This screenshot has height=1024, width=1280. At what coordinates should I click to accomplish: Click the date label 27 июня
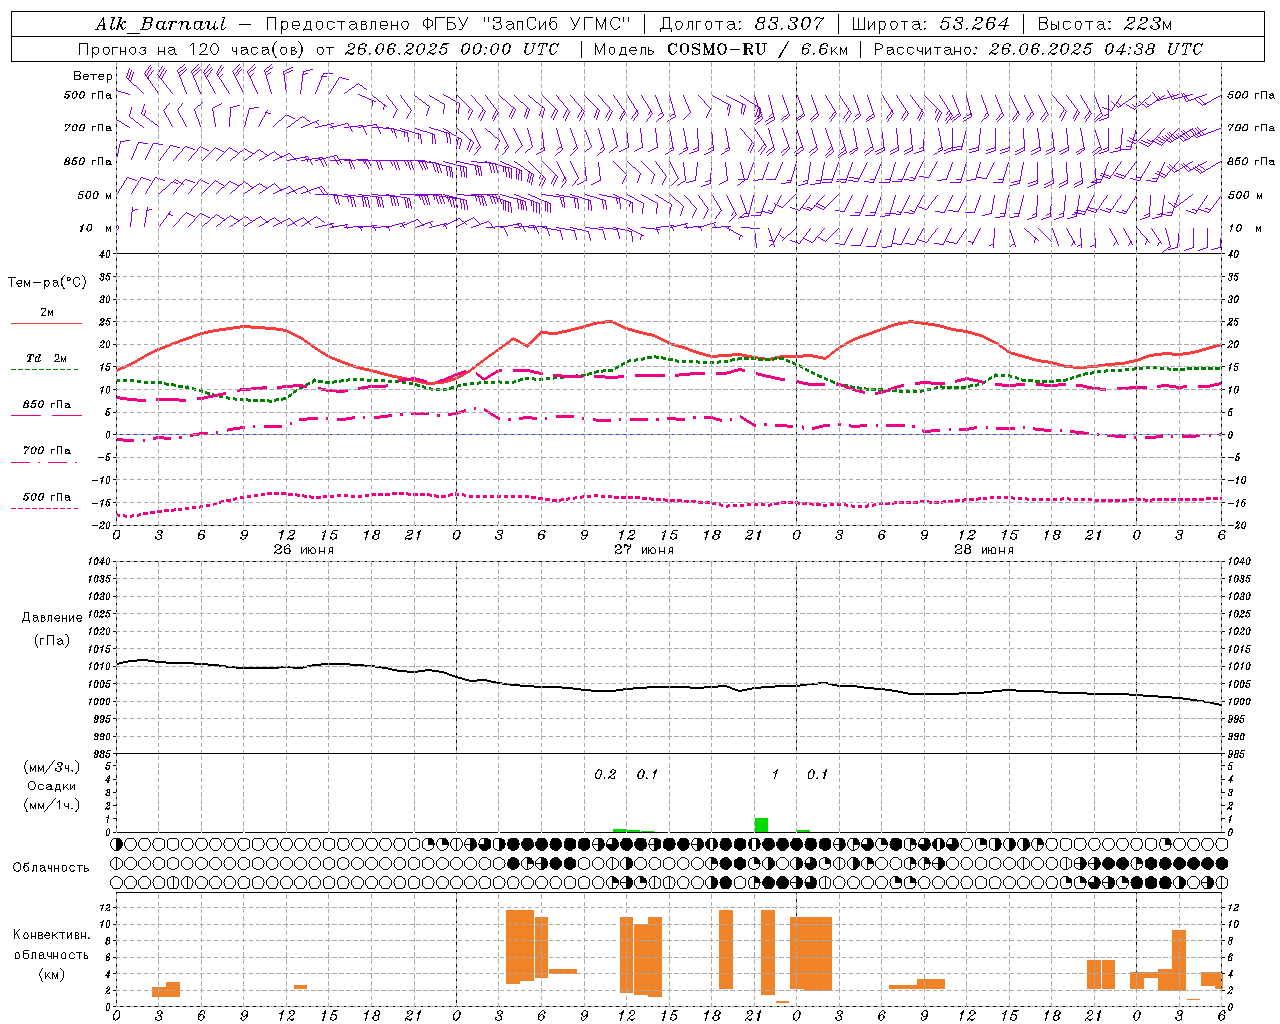click(x=643, y=550)
